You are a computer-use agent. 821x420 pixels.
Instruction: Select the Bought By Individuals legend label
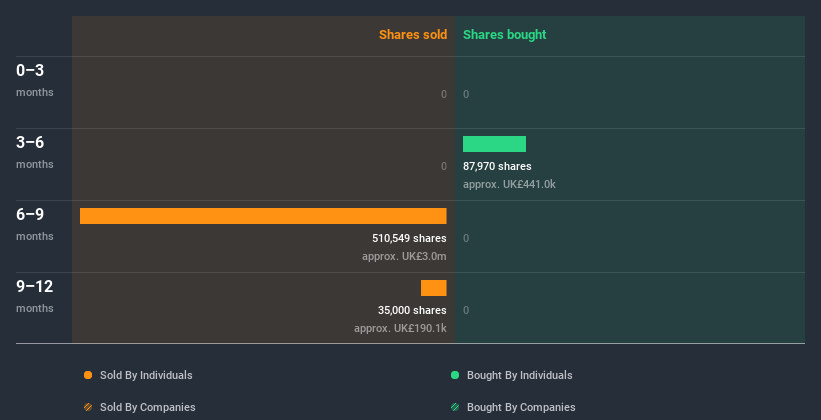click(x=519, y=375)
